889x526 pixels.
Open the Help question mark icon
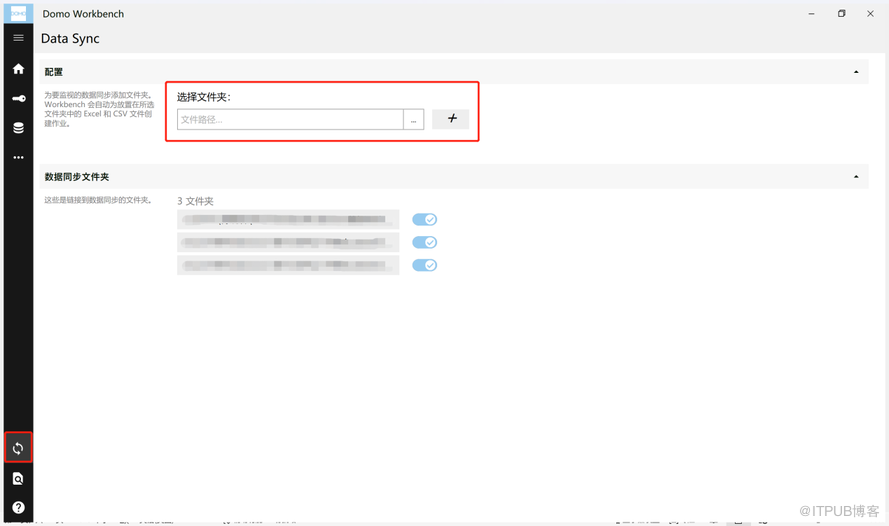18,507
